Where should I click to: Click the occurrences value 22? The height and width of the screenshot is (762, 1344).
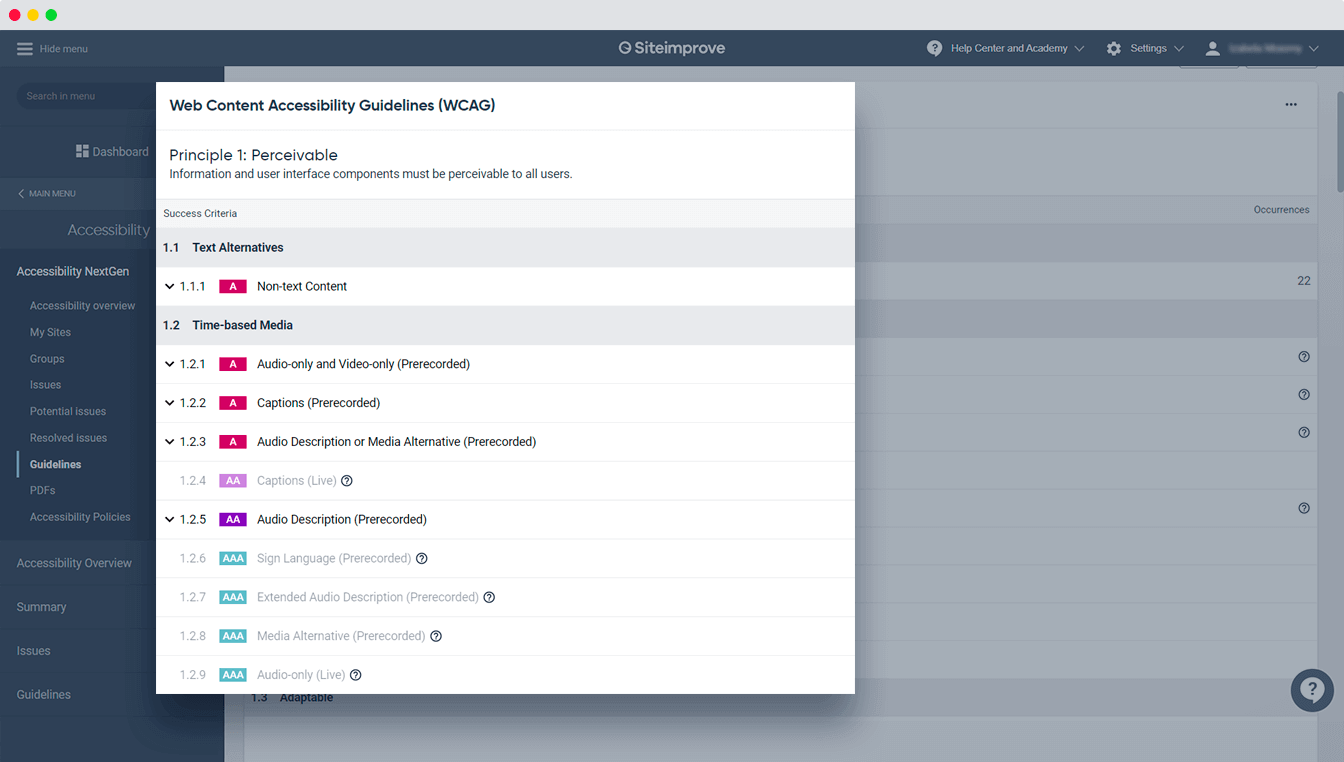pos(1303,281)
